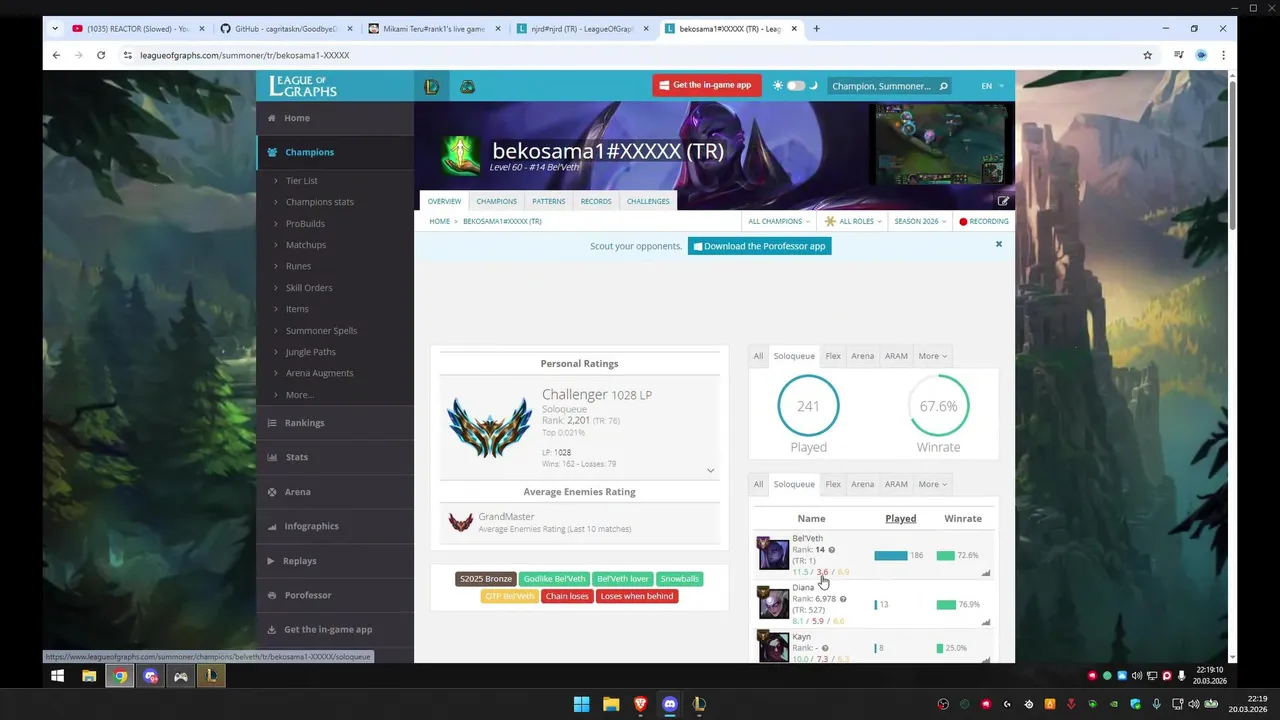
Task: Click the help icon beside Bel'Veth rank 14
Action: point(831,550)
